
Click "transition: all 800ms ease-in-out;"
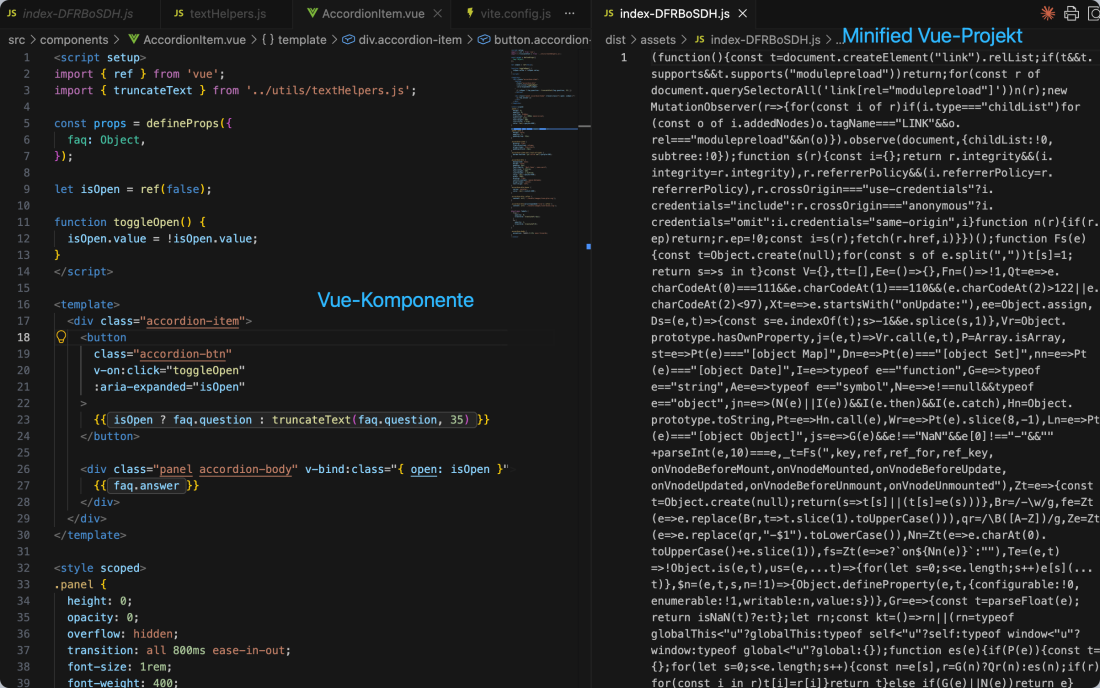(x=179, y=651)
